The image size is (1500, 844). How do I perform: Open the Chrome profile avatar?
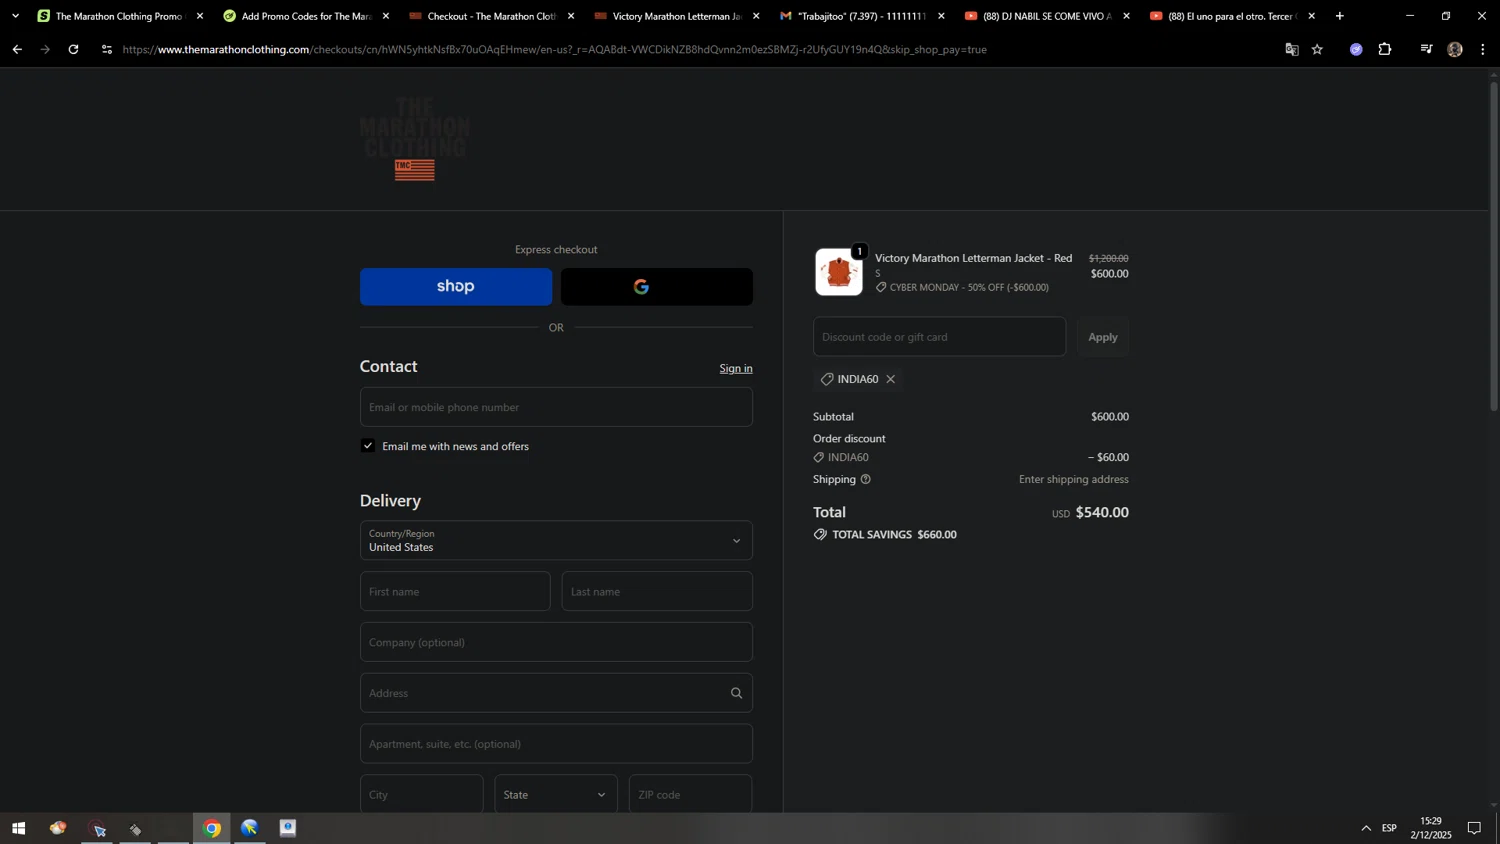pos(1455,49)
